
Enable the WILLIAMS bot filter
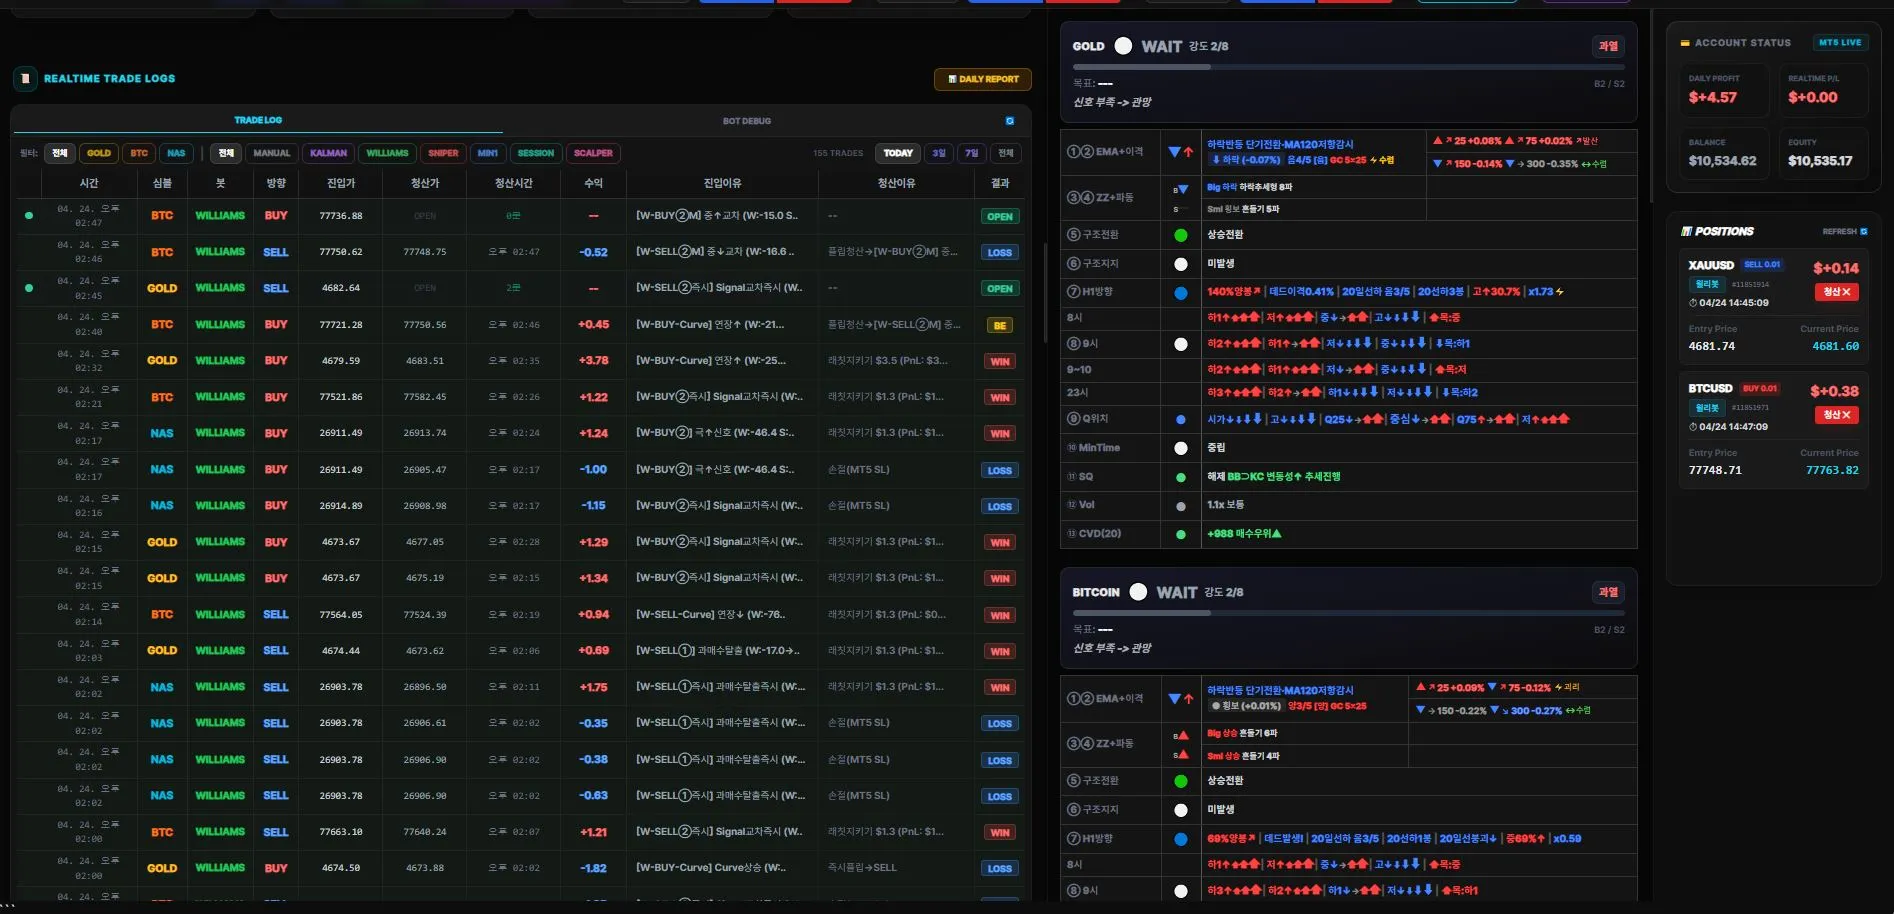click(387, 153)
